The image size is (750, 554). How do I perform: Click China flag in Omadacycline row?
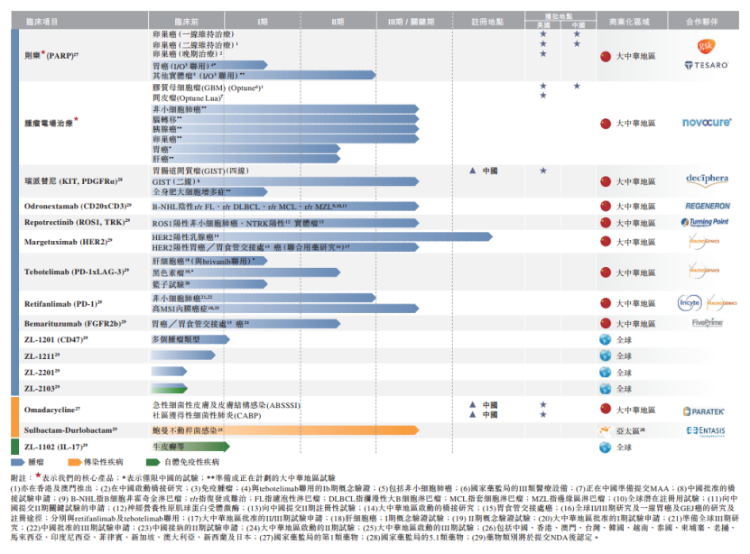point(606,409)
